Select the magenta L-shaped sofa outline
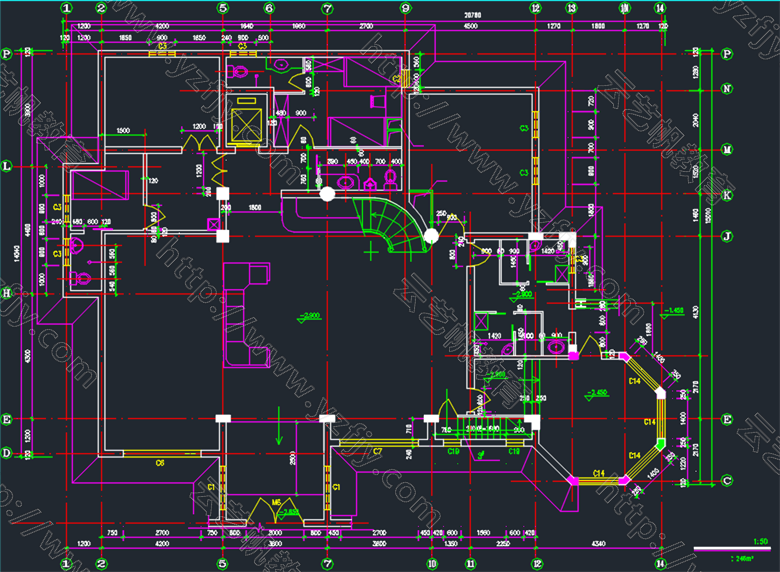 pos(246,315)
